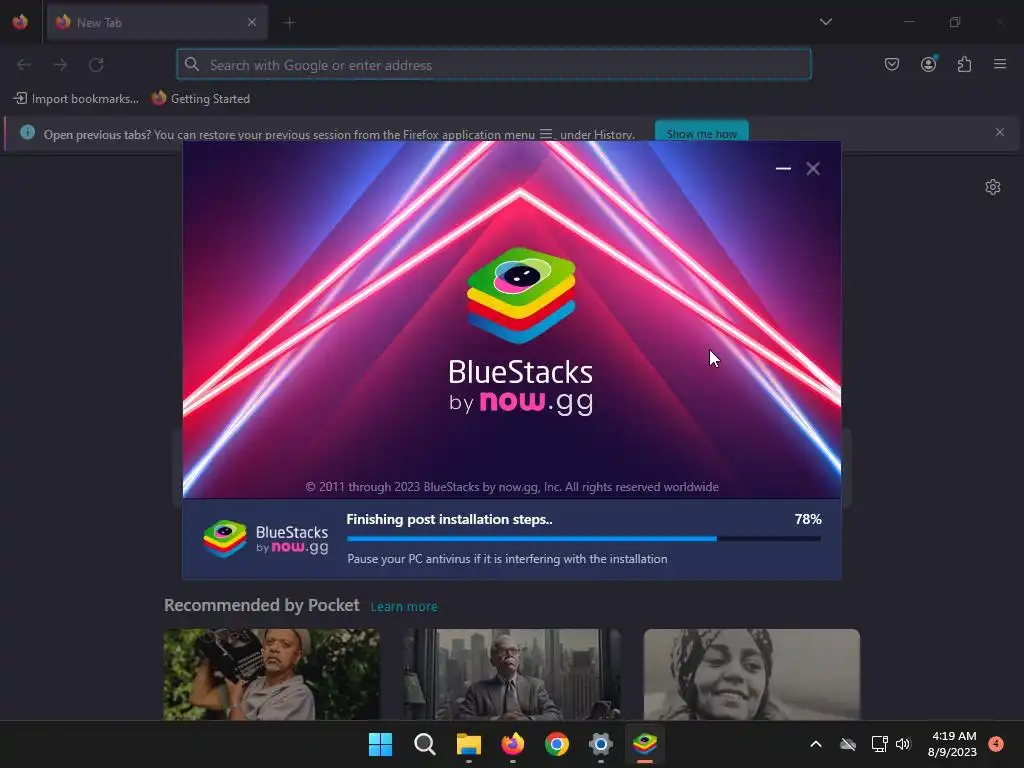Click the OneDrive cloud tray icon
The height and width of the screenshot is (768, 1024).
click(848, 744)
